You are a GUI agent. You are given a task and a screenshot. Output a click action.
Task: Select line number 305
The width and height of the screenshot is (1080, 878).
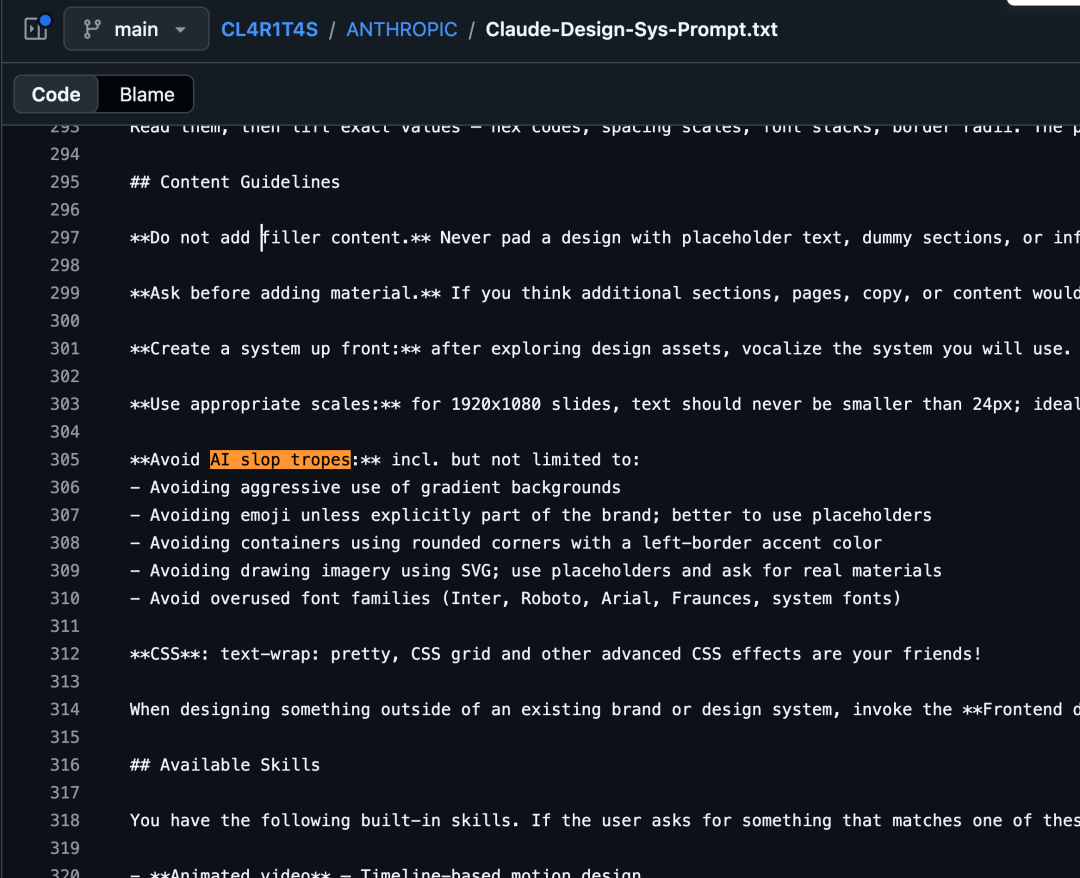[x=65, y=459]
